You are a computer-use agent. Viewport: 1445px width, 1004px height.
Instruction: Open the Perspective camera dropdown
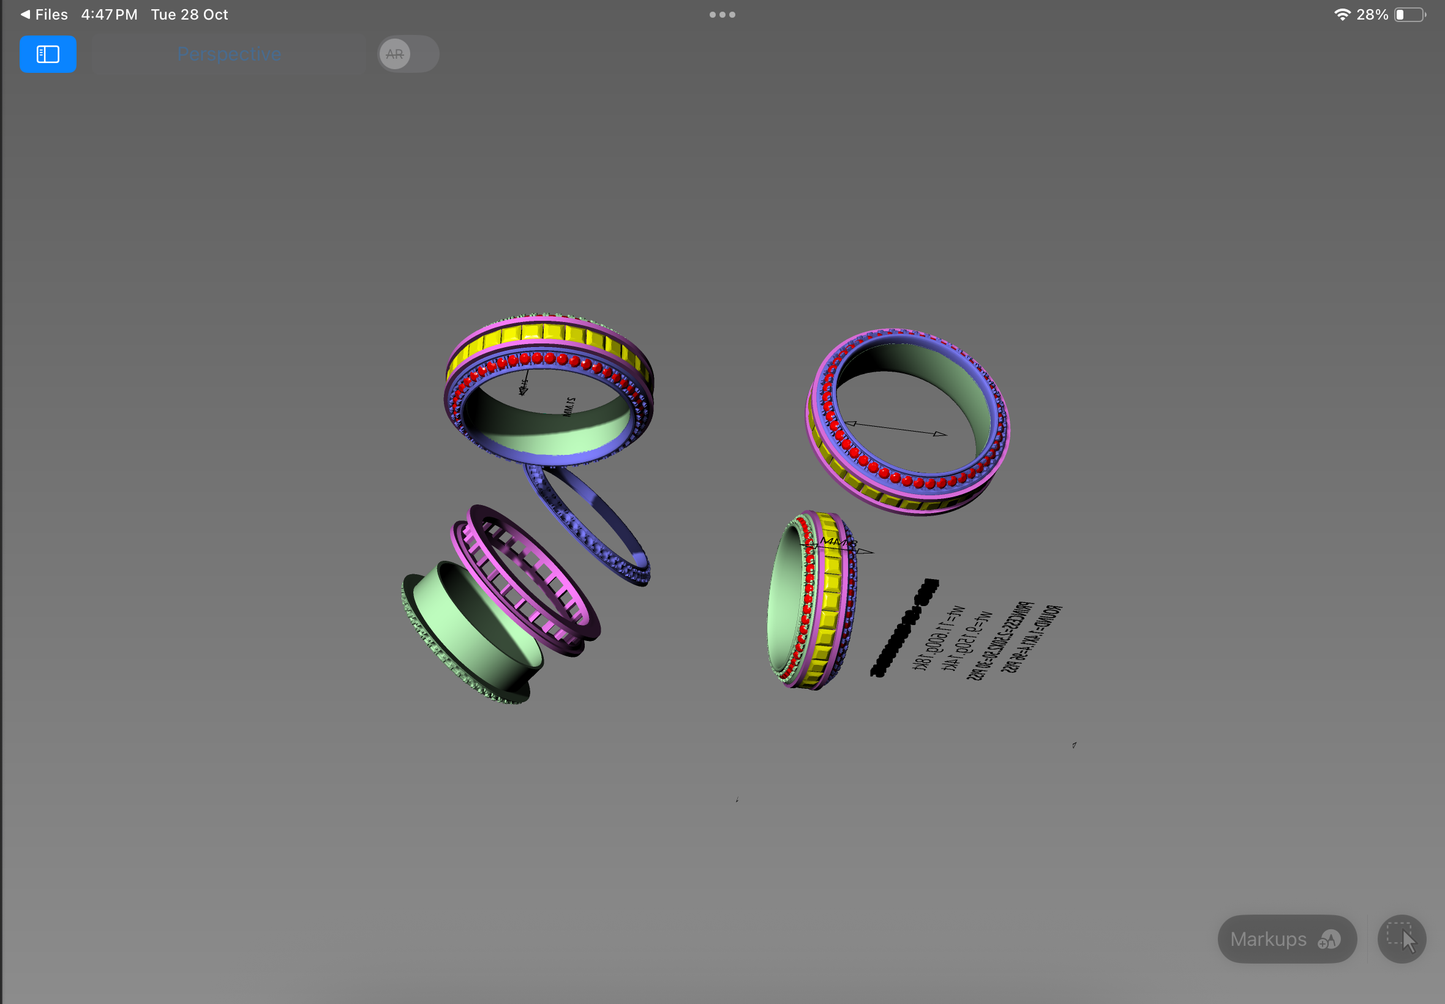[229, 54]
